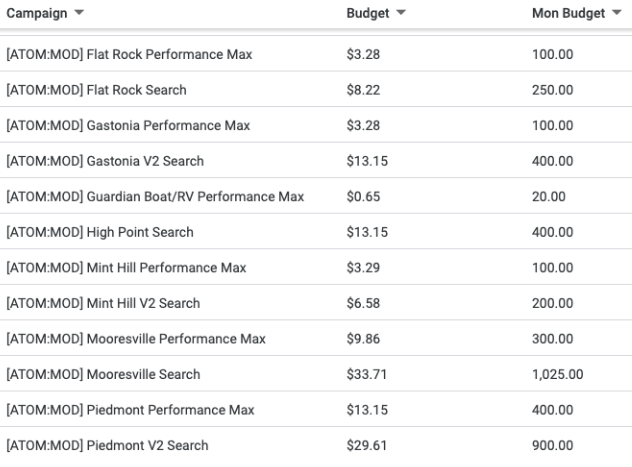The width and height of the screenshot is (632, 467).
Task: Select the Flat Rock Performance Max campaign
Action: pyautogui.click(x=129, y=54)
